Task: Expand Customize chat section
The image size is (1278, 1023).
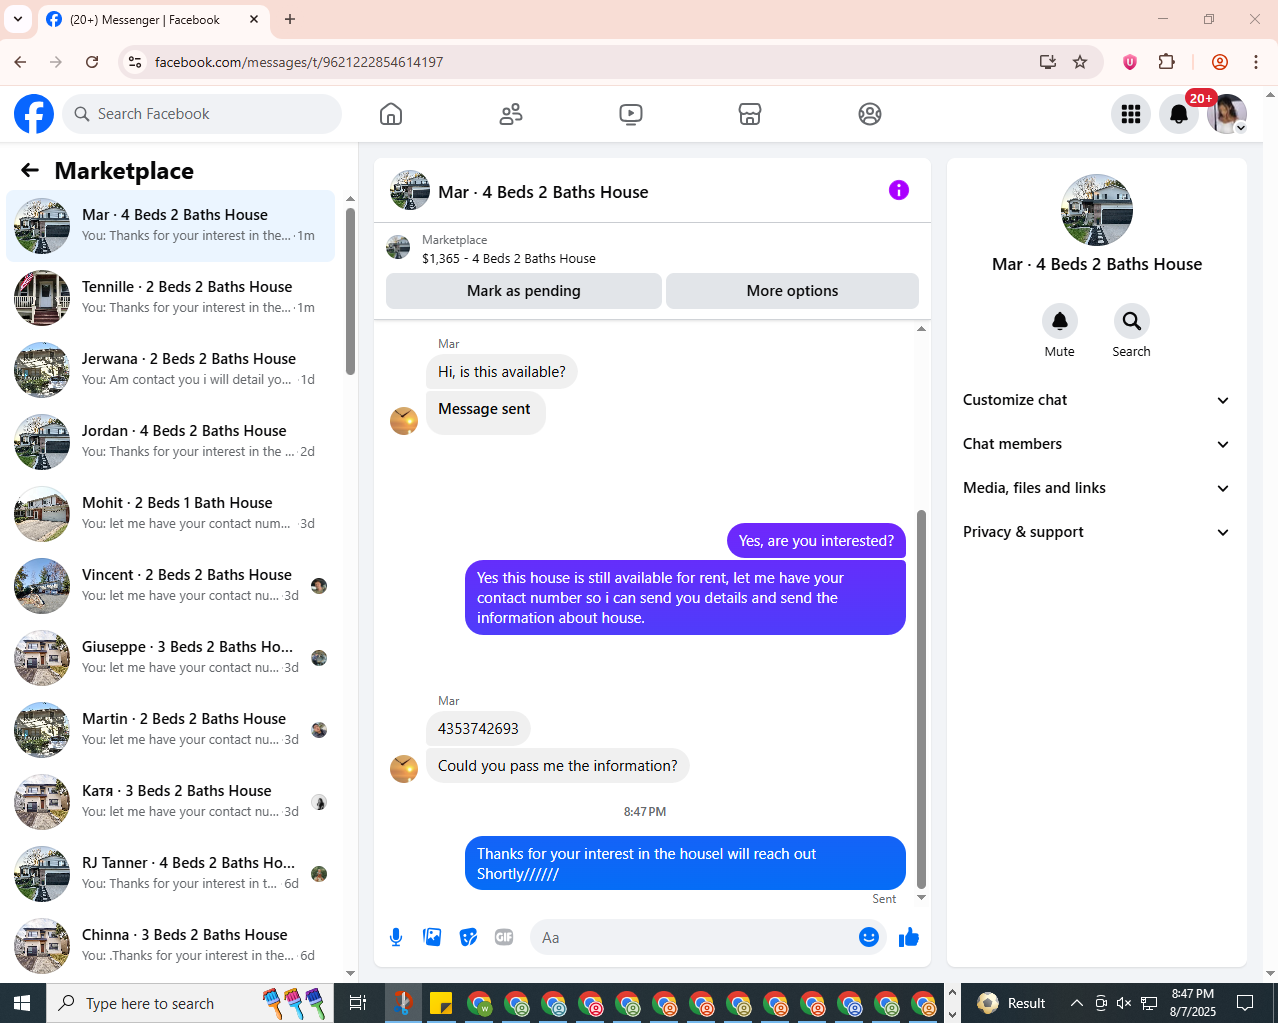Action: click(x=1097, y=400)
